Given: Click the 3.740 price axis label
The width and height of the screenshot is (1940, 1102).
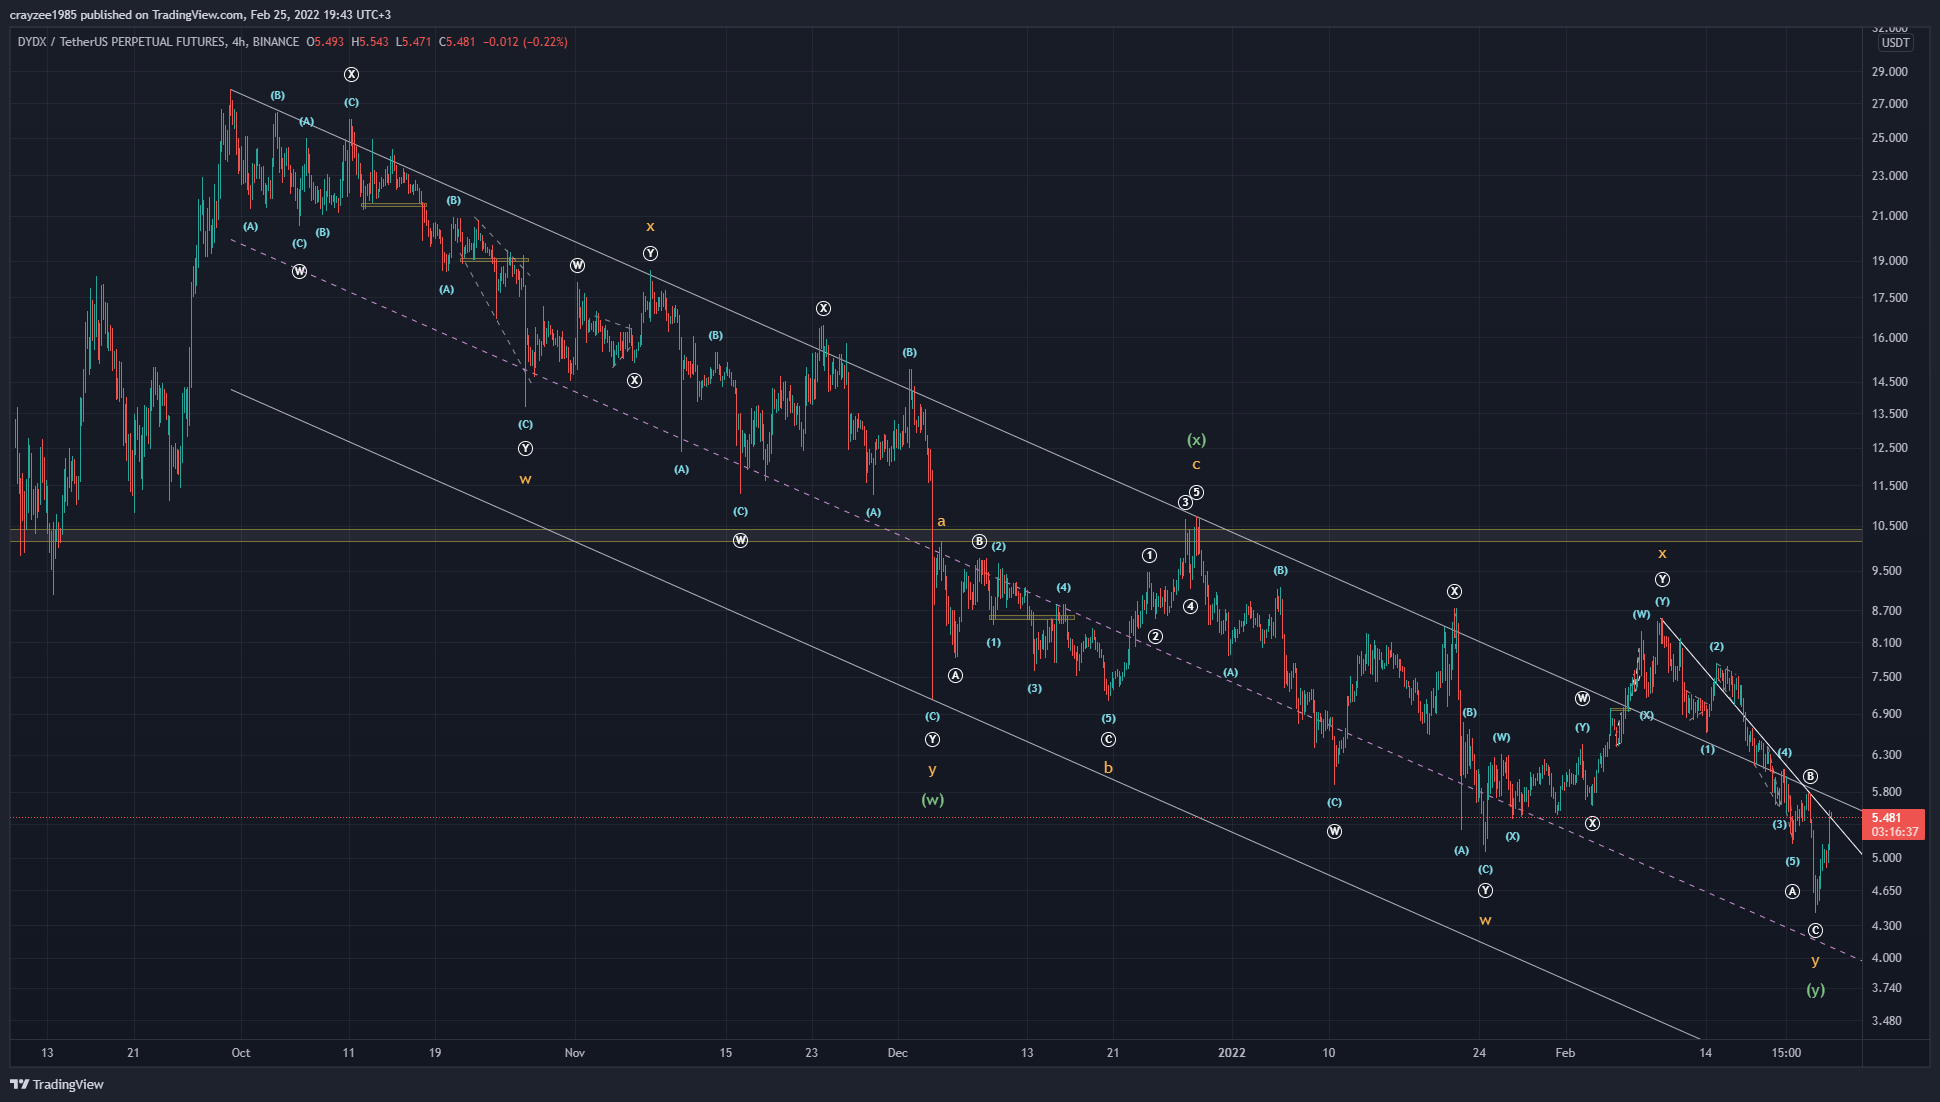Looking at the screenshot, I should tap(1887, 988).
